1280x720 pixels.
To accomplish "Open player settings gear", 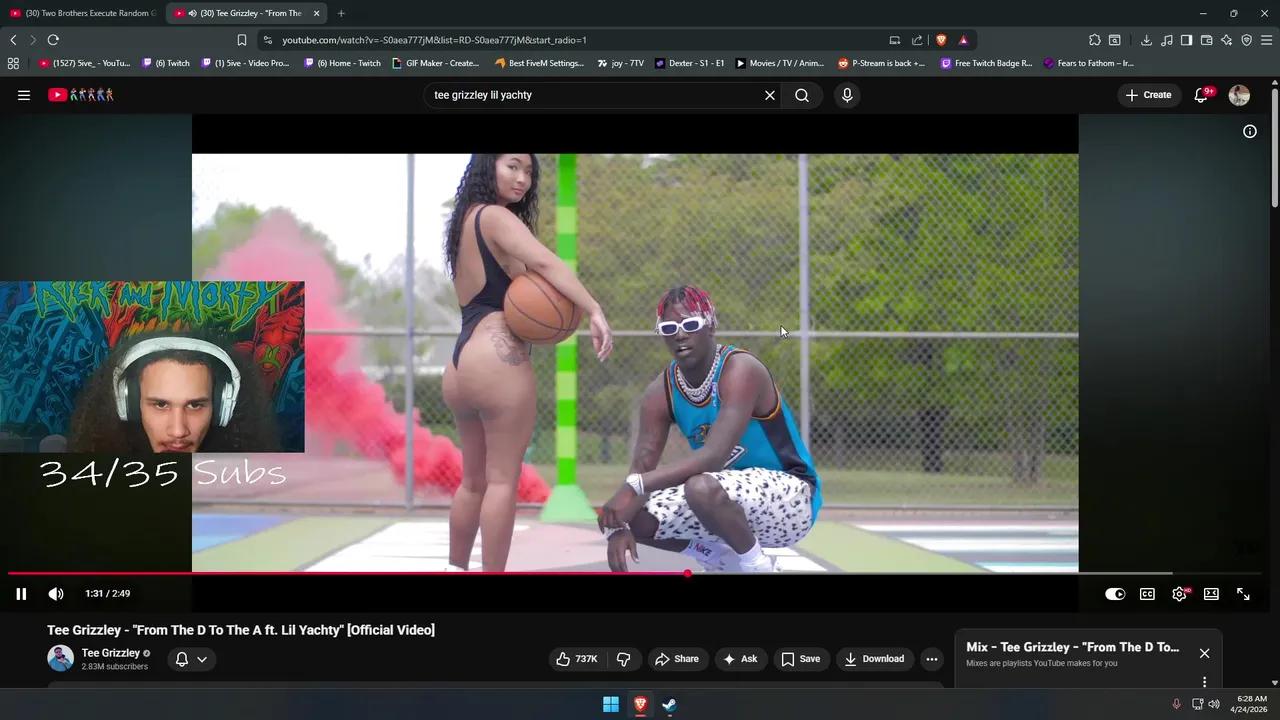I will point(1179,594).
